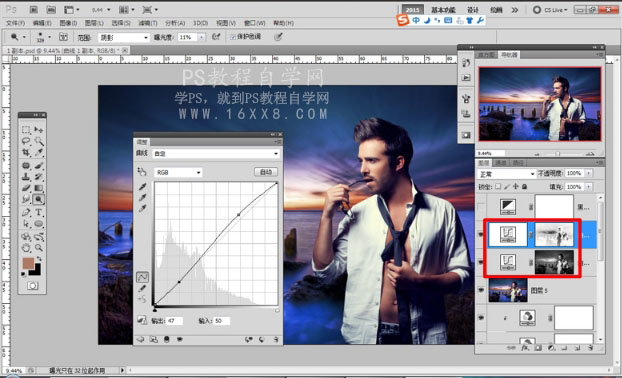Click the Auto button in Curves panel
The height and width of the screenshot is (378, 622).
pos(266,172)
